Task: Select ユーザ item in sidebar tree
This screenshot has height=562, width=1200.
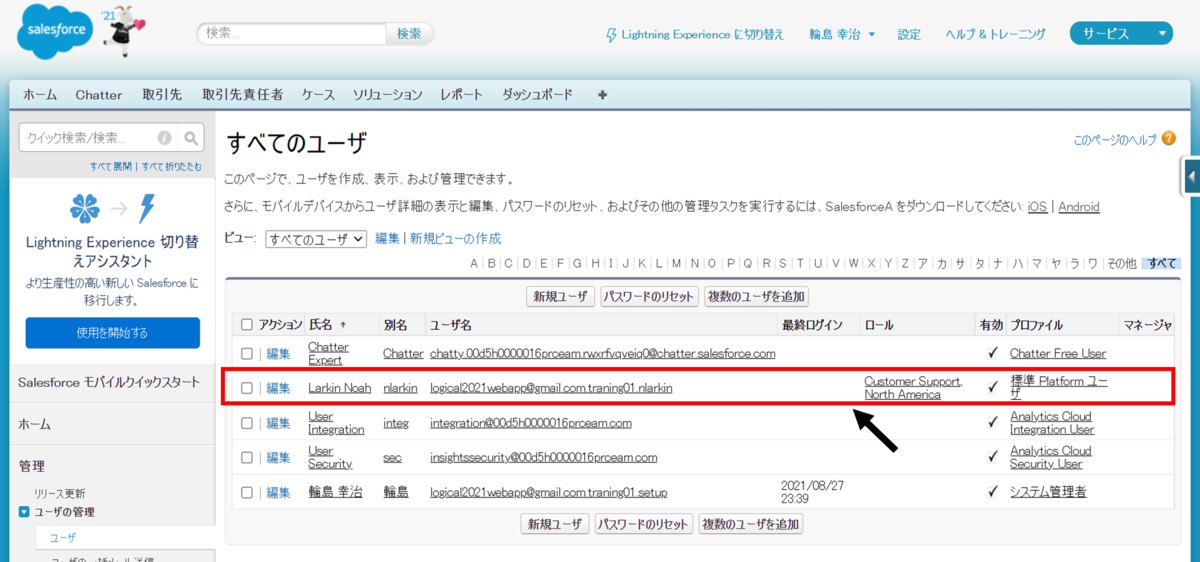Action: (63, 538)
